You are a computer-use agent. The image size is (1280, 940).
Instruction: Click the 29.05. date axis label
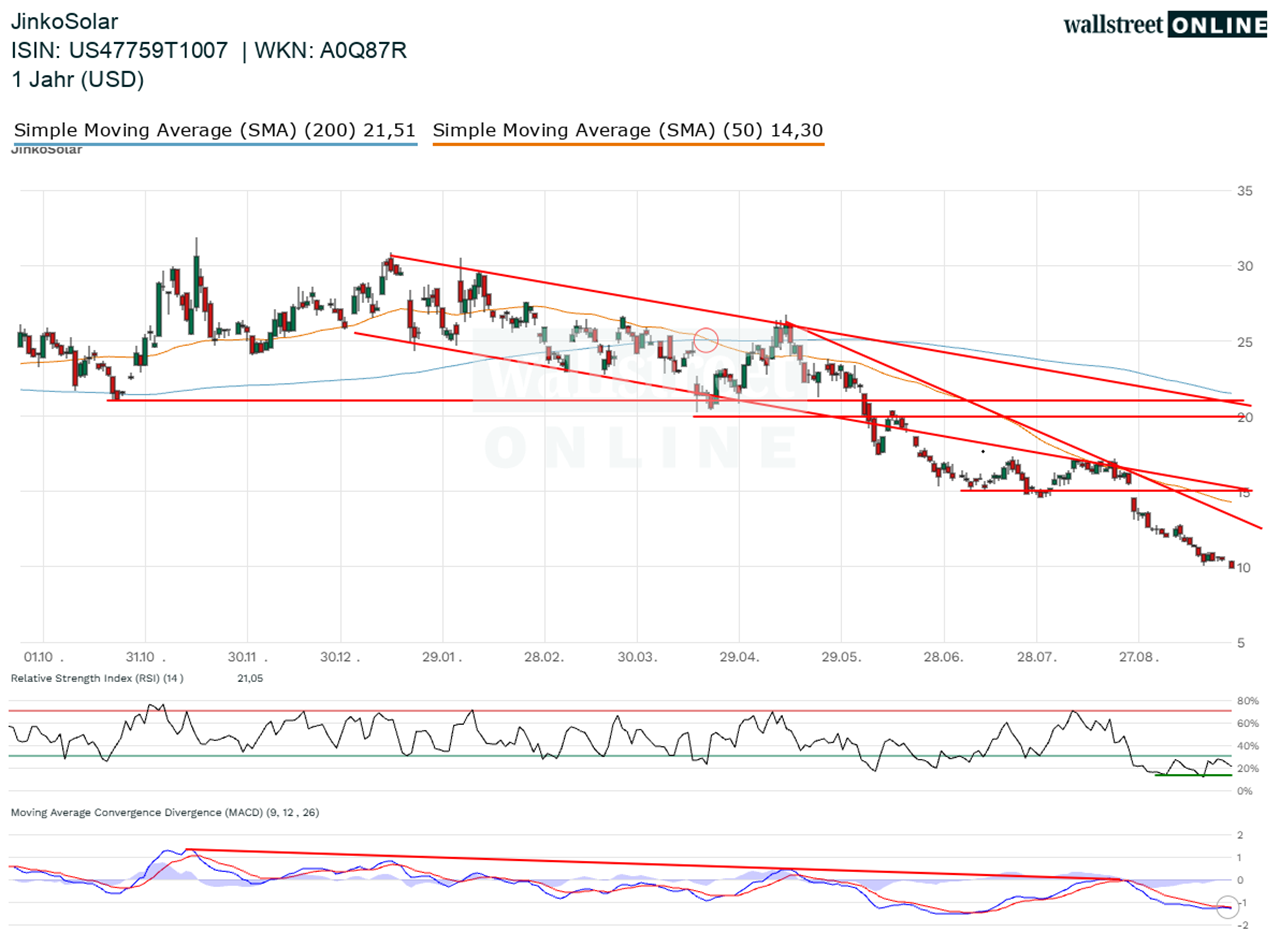click(840, 656)
